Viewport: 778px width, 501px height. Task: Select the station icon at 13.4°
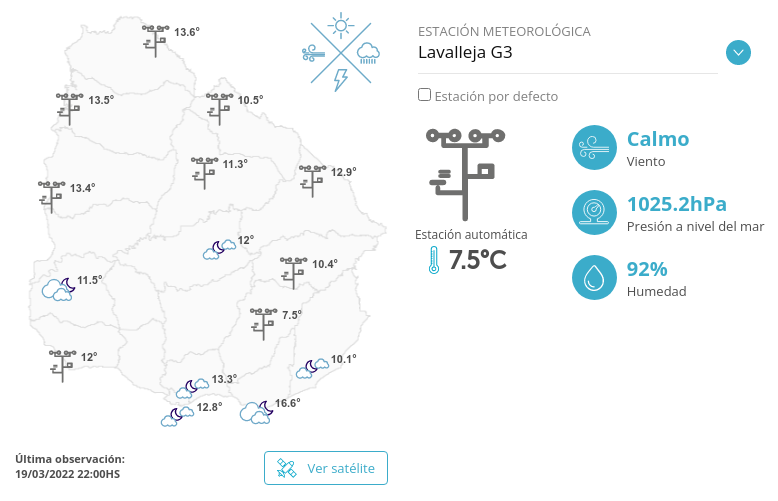tap(52, 197)
